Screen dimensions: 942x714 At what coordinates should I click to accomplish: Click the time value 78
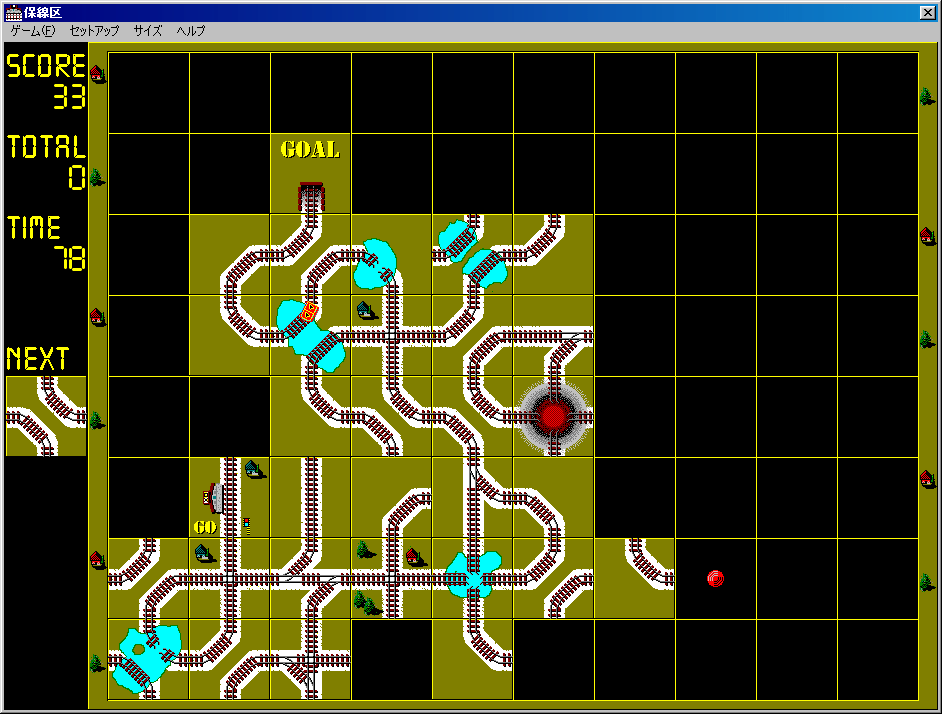coord(71,258)
